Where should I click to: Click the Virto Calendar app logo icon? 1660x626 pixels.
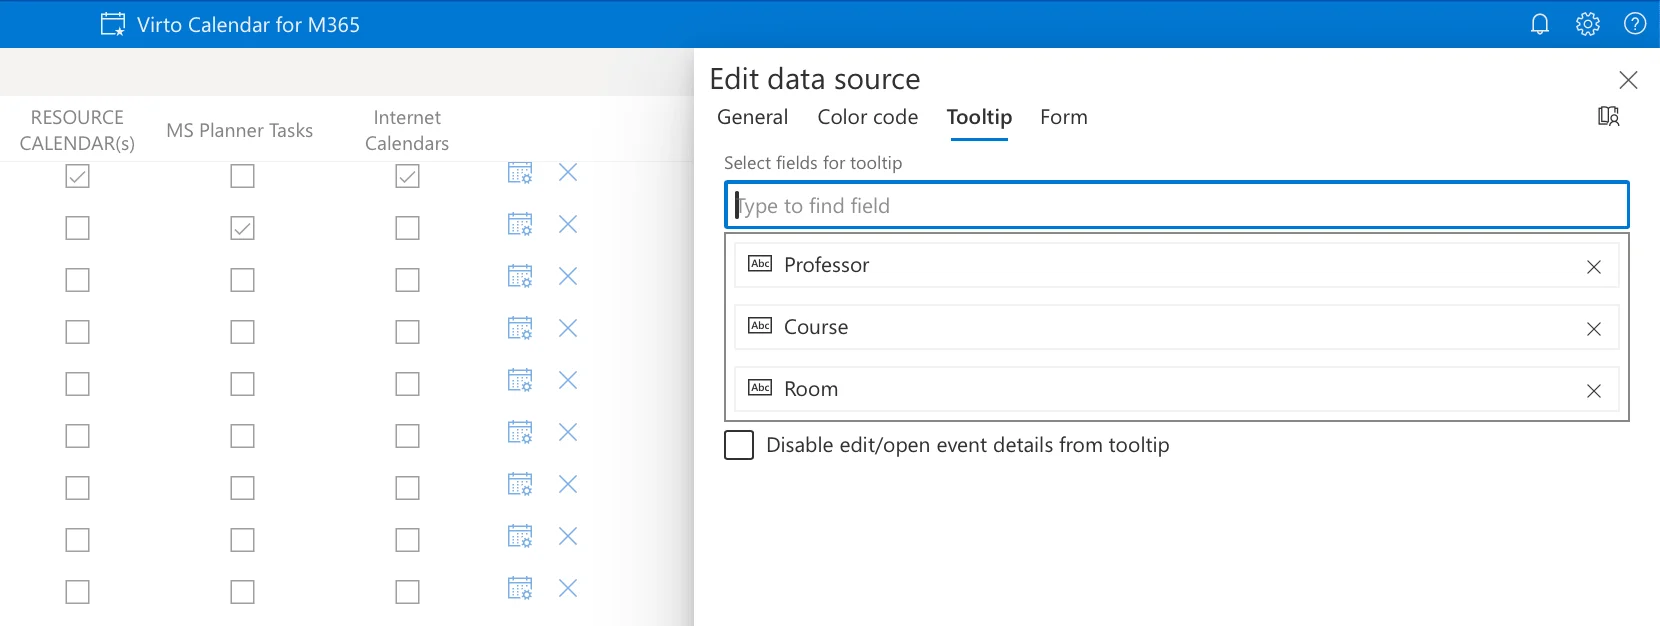113,24
